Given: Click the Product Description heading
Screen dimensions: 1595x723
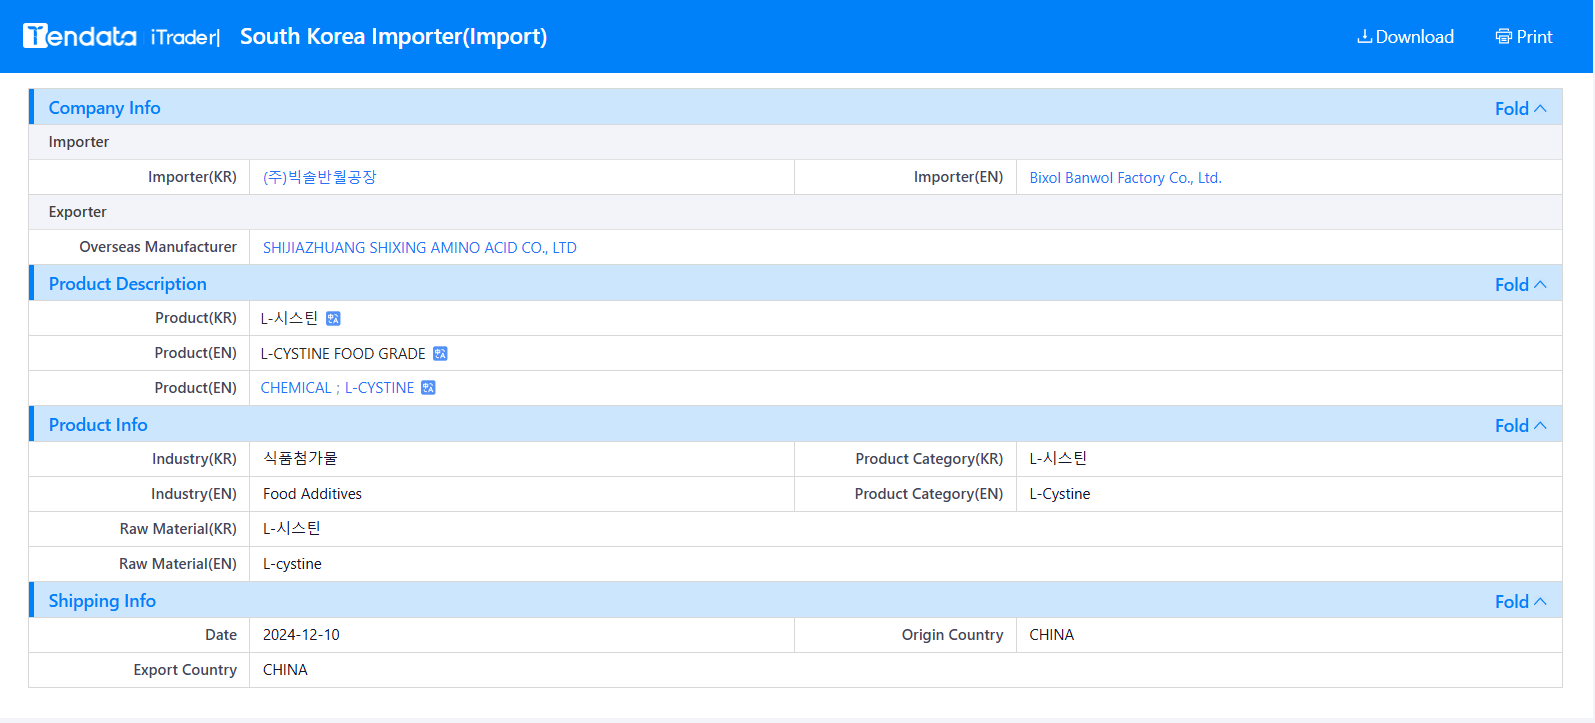Looking at the screenshot, I should [x=127, y=284].
